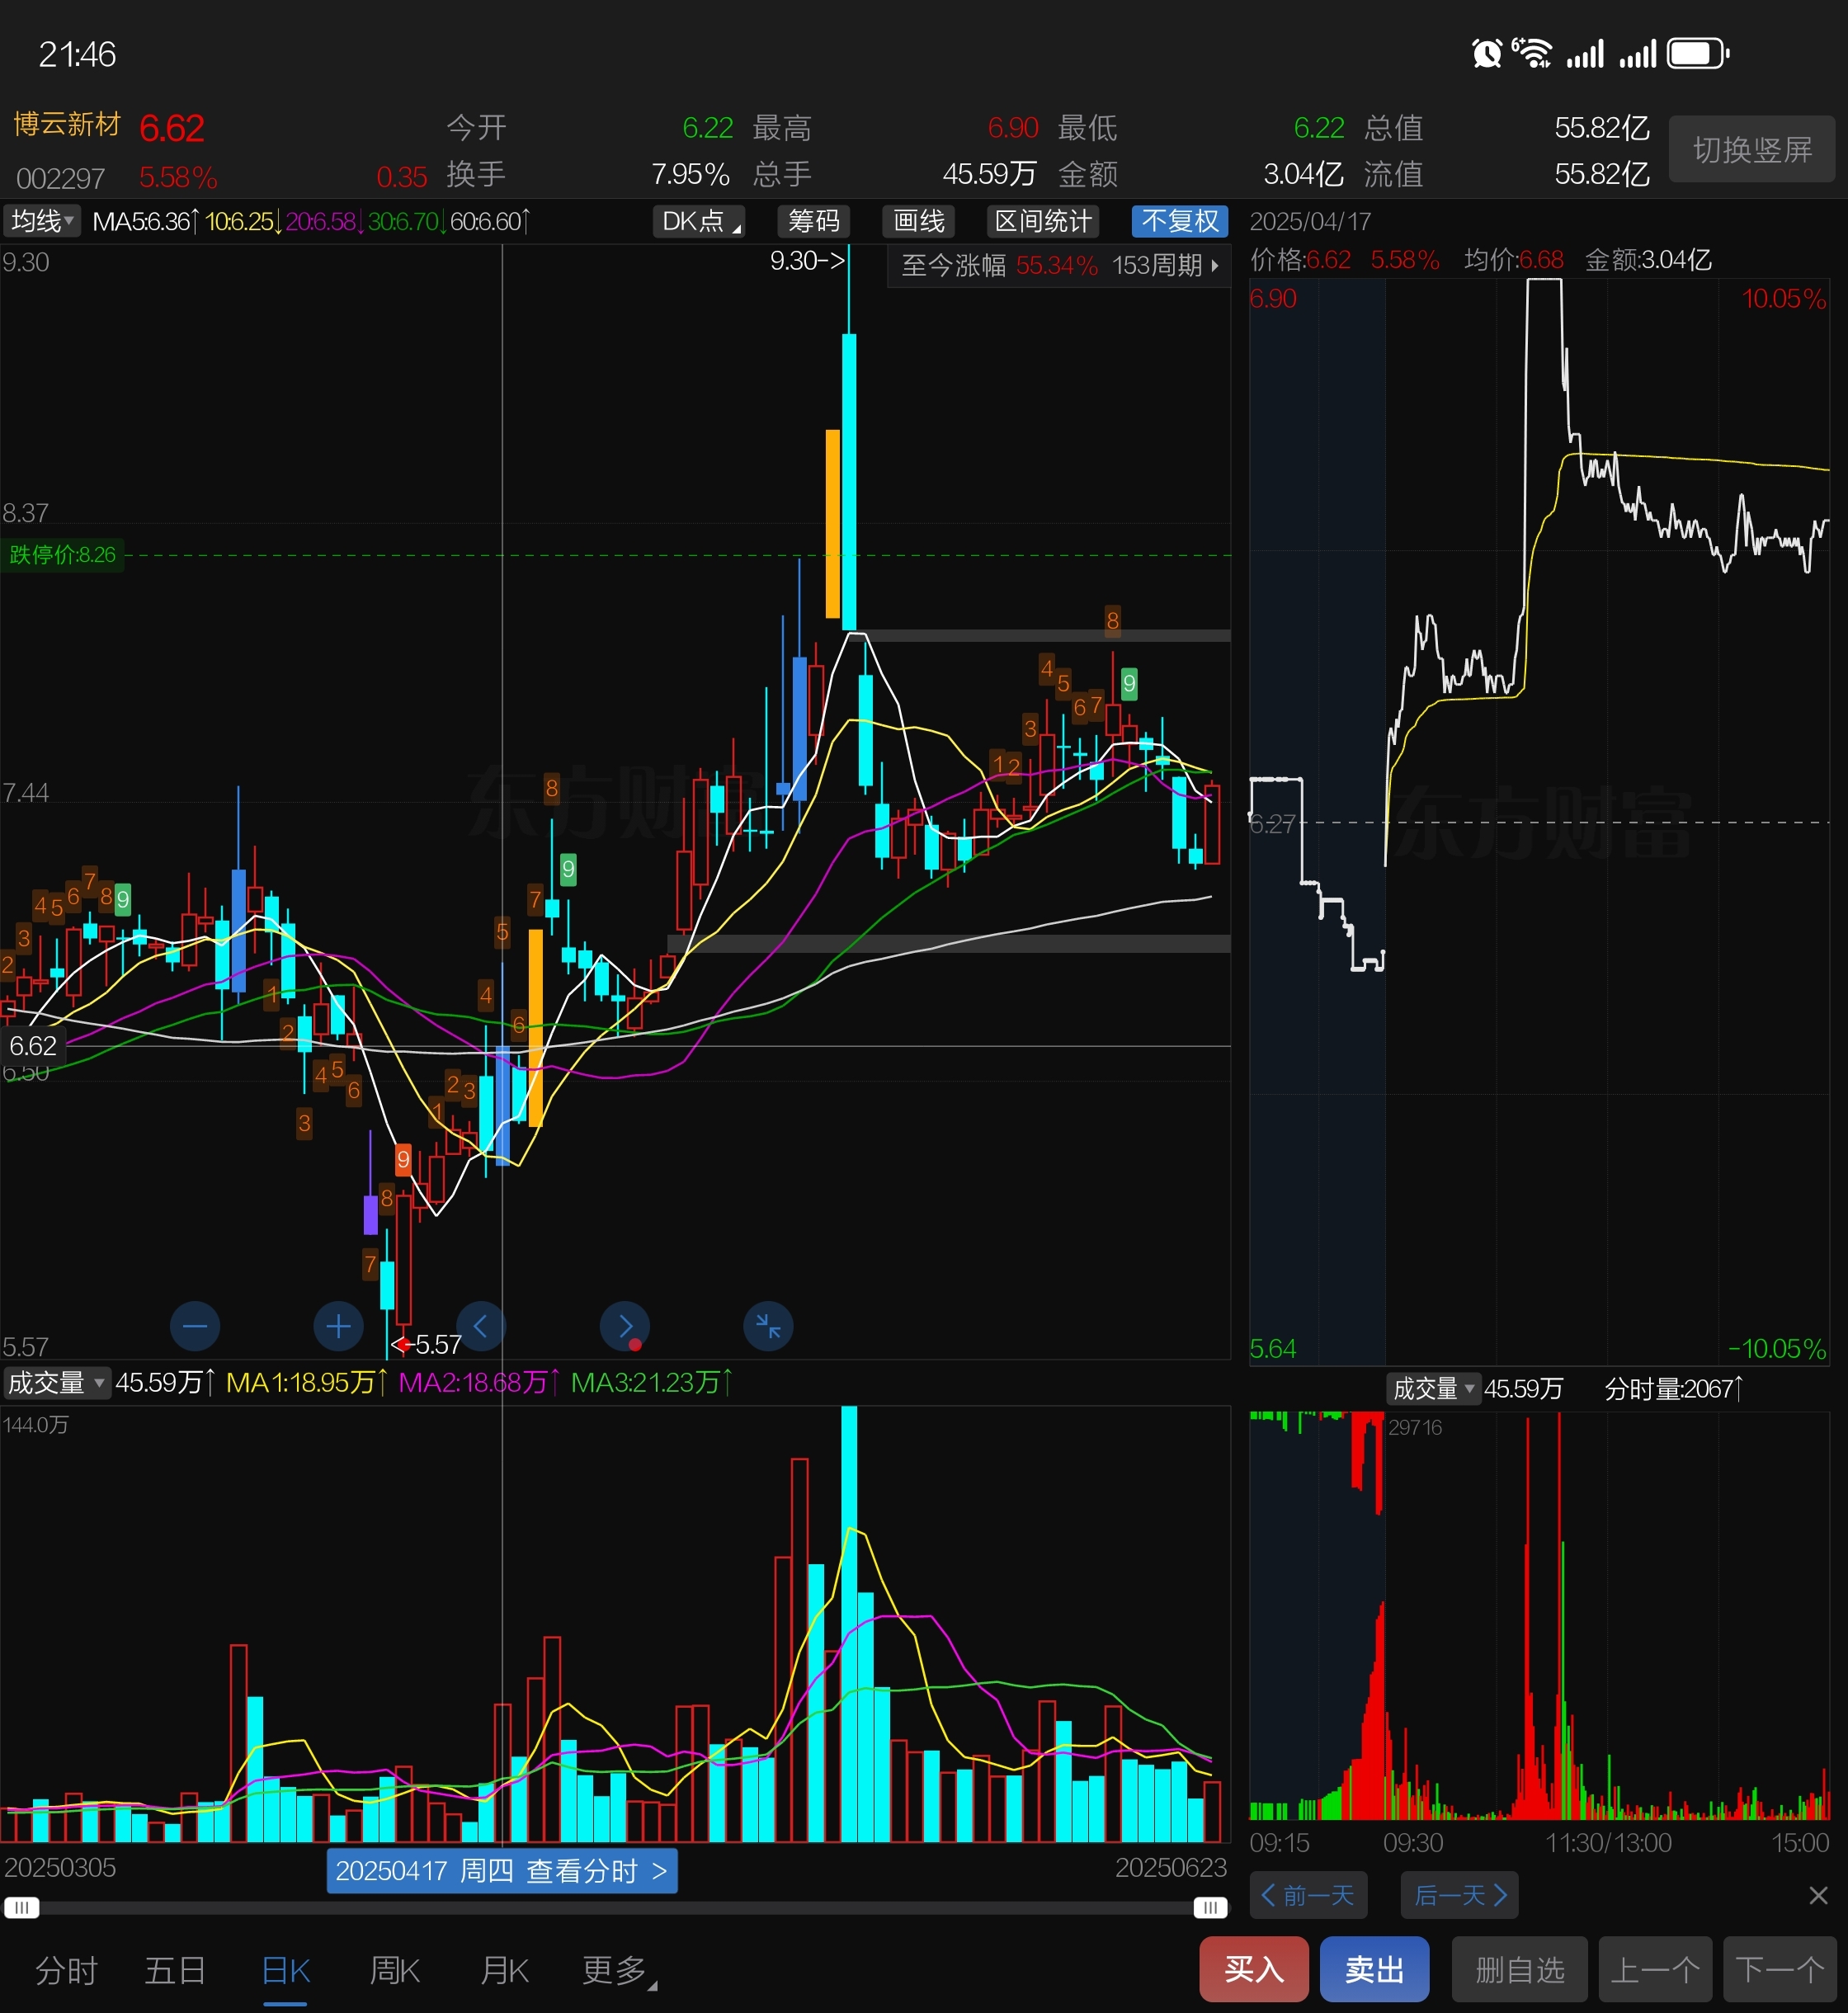Image resolution: width=1848 pixels, height=2013 pixels.
Task: Close the intraday panel with the X
Action: coord(1818,1895)
